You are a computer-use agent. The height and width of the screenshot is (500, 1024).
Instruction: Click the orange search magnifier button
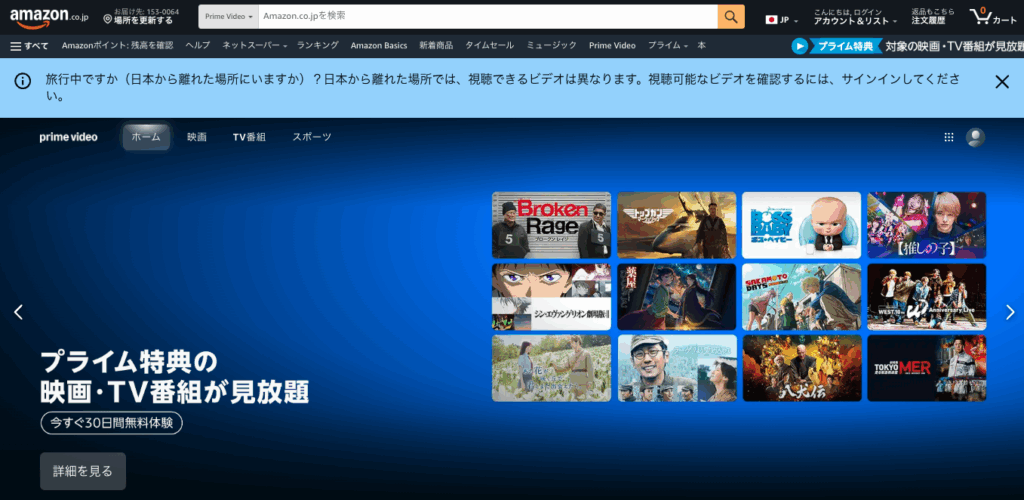(731, 16)
